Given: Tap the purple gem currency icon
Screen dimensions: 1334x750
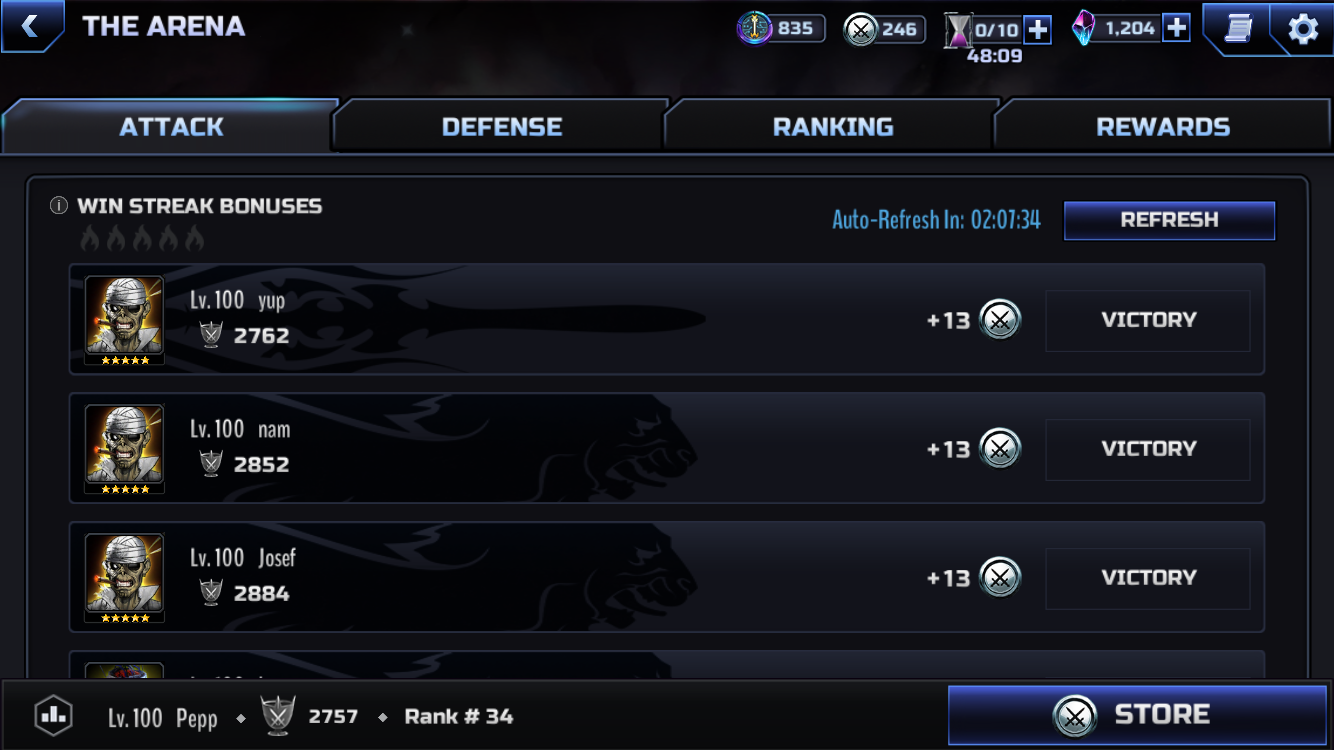Looking at the screenshot, I should pyautogui.click(x=1083, y=28).
